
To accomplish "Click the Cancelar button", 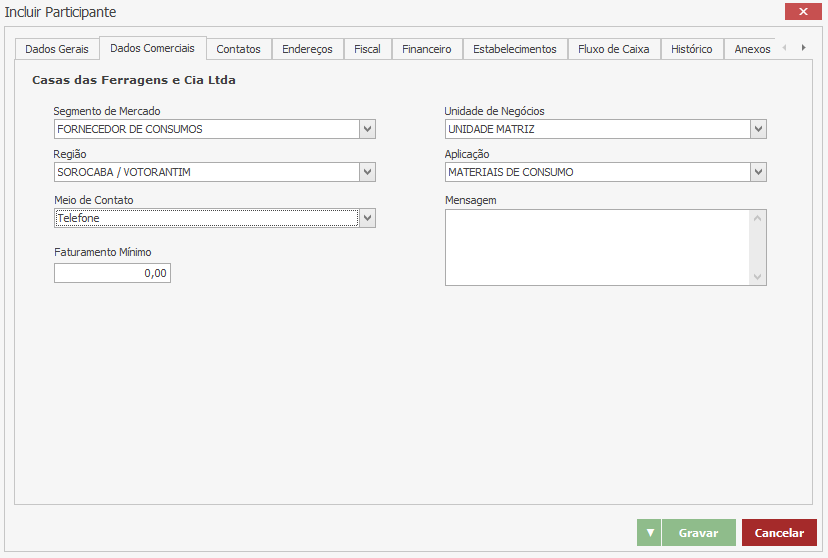I will pyautogui.click(x=779, y=533).
